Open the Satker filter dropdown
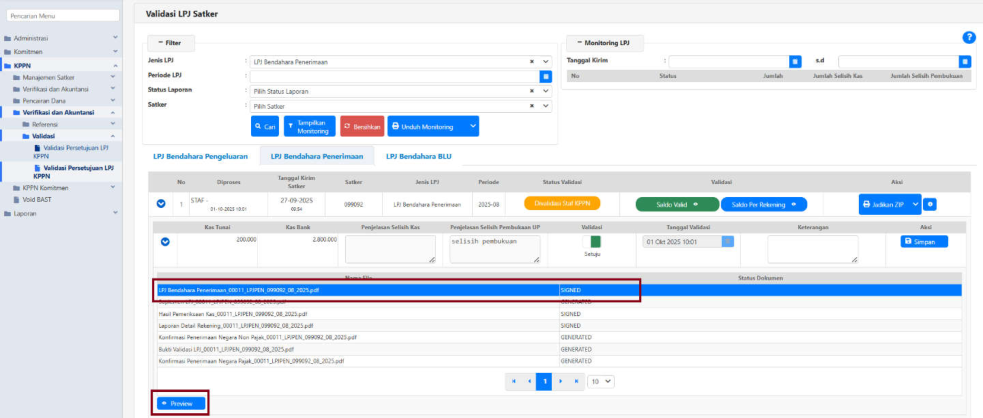The width and height of the screenshot is (983, 418). (x=545, y=106)
